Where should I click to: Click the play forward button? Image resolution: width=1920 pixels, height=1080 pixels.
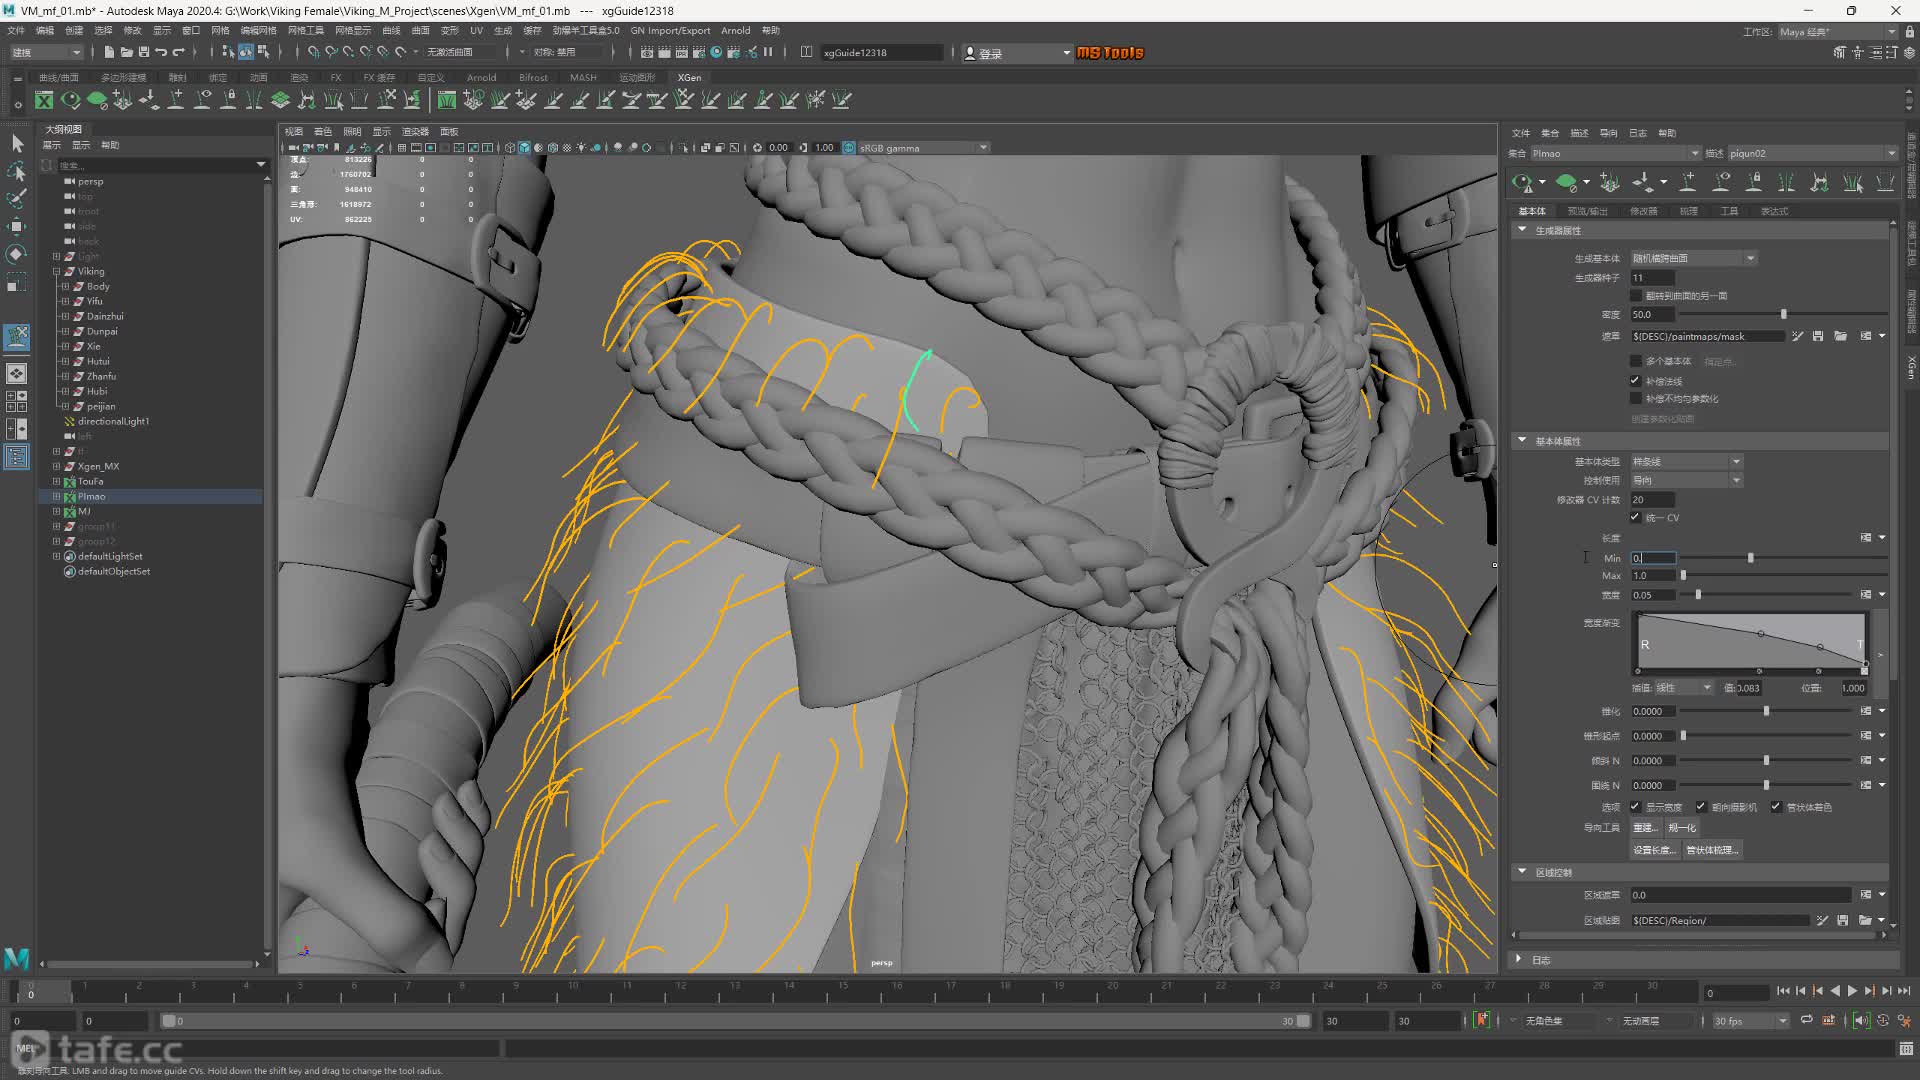click(1852, 991)
